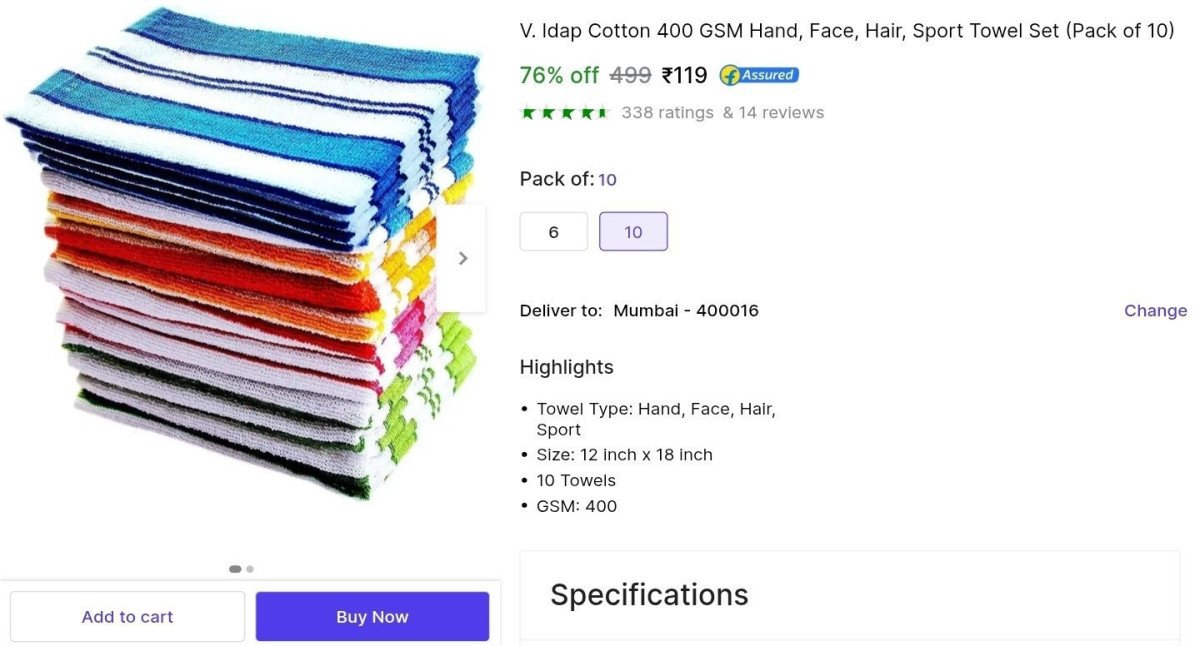The height and width of the screenshot is (646, 1200).
Task: Click the Pack of: 10 label
Action: (x=568, y=179)
